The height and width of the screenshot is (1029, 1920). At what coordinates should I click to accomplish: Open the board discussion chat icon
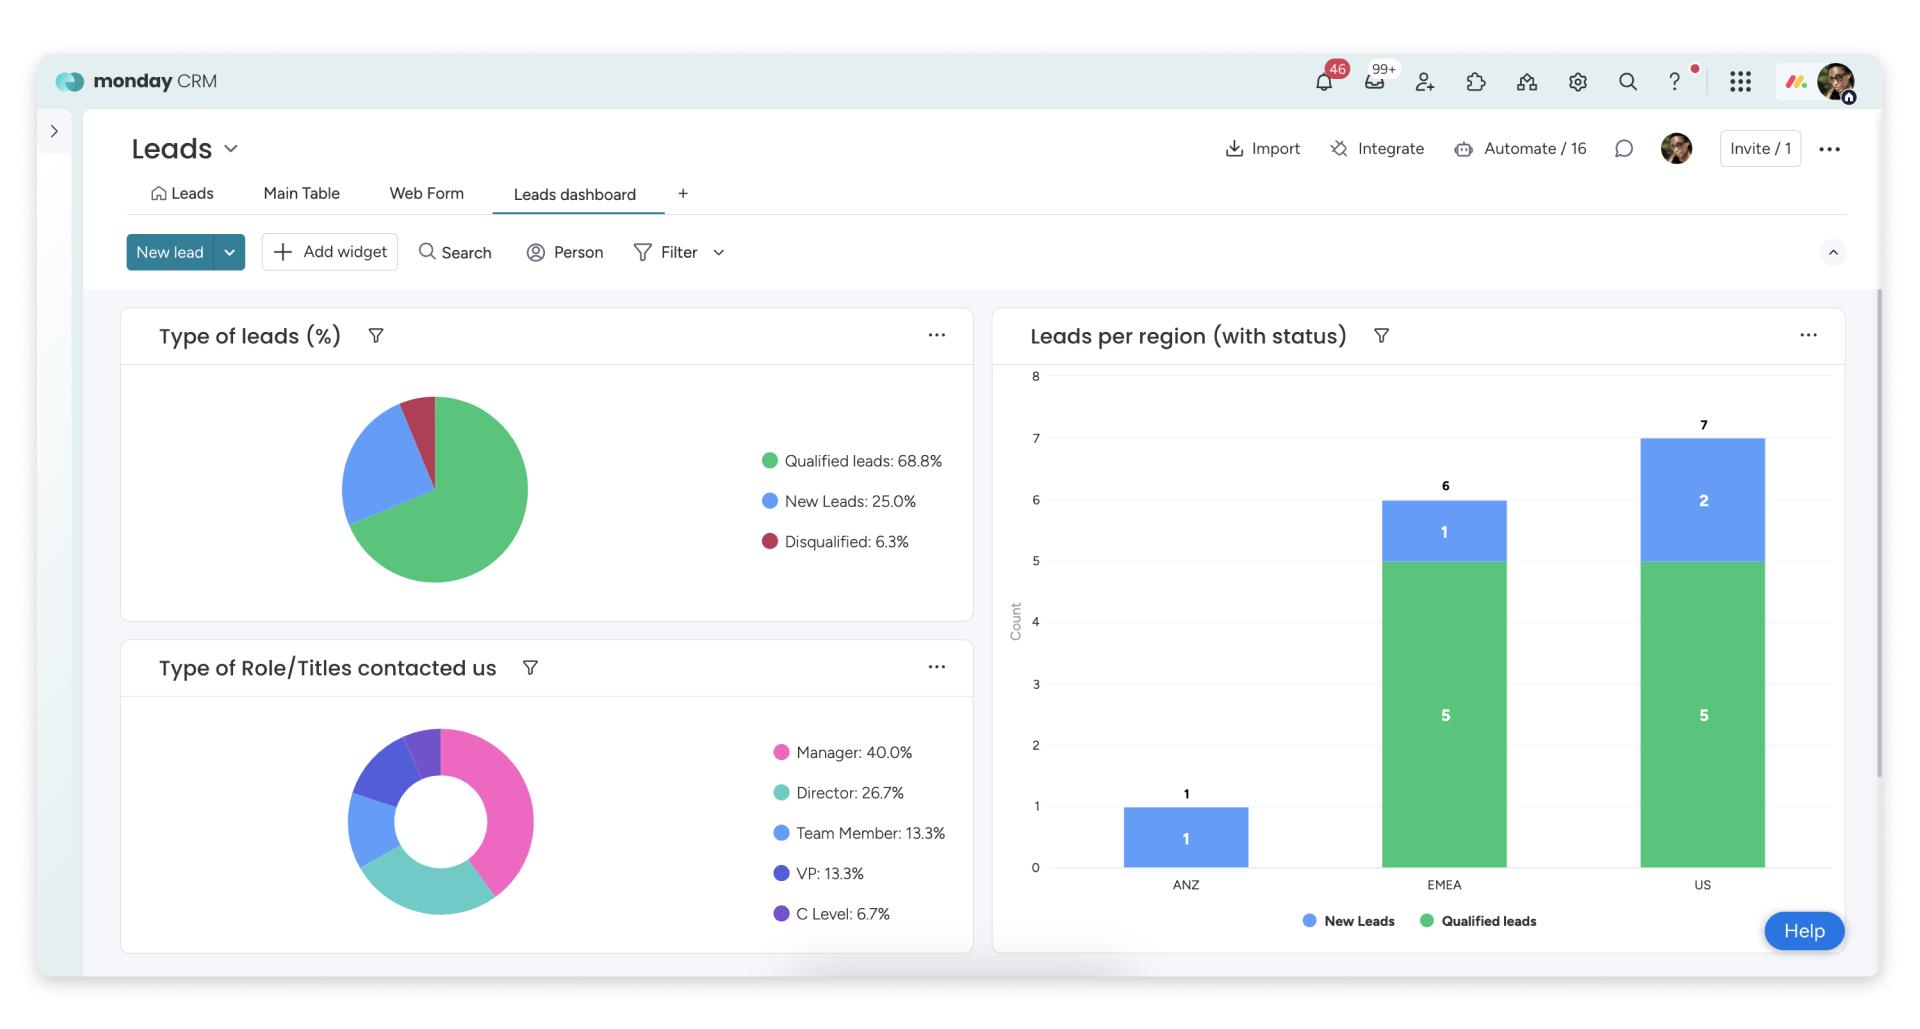click(x=1624, y=149)
